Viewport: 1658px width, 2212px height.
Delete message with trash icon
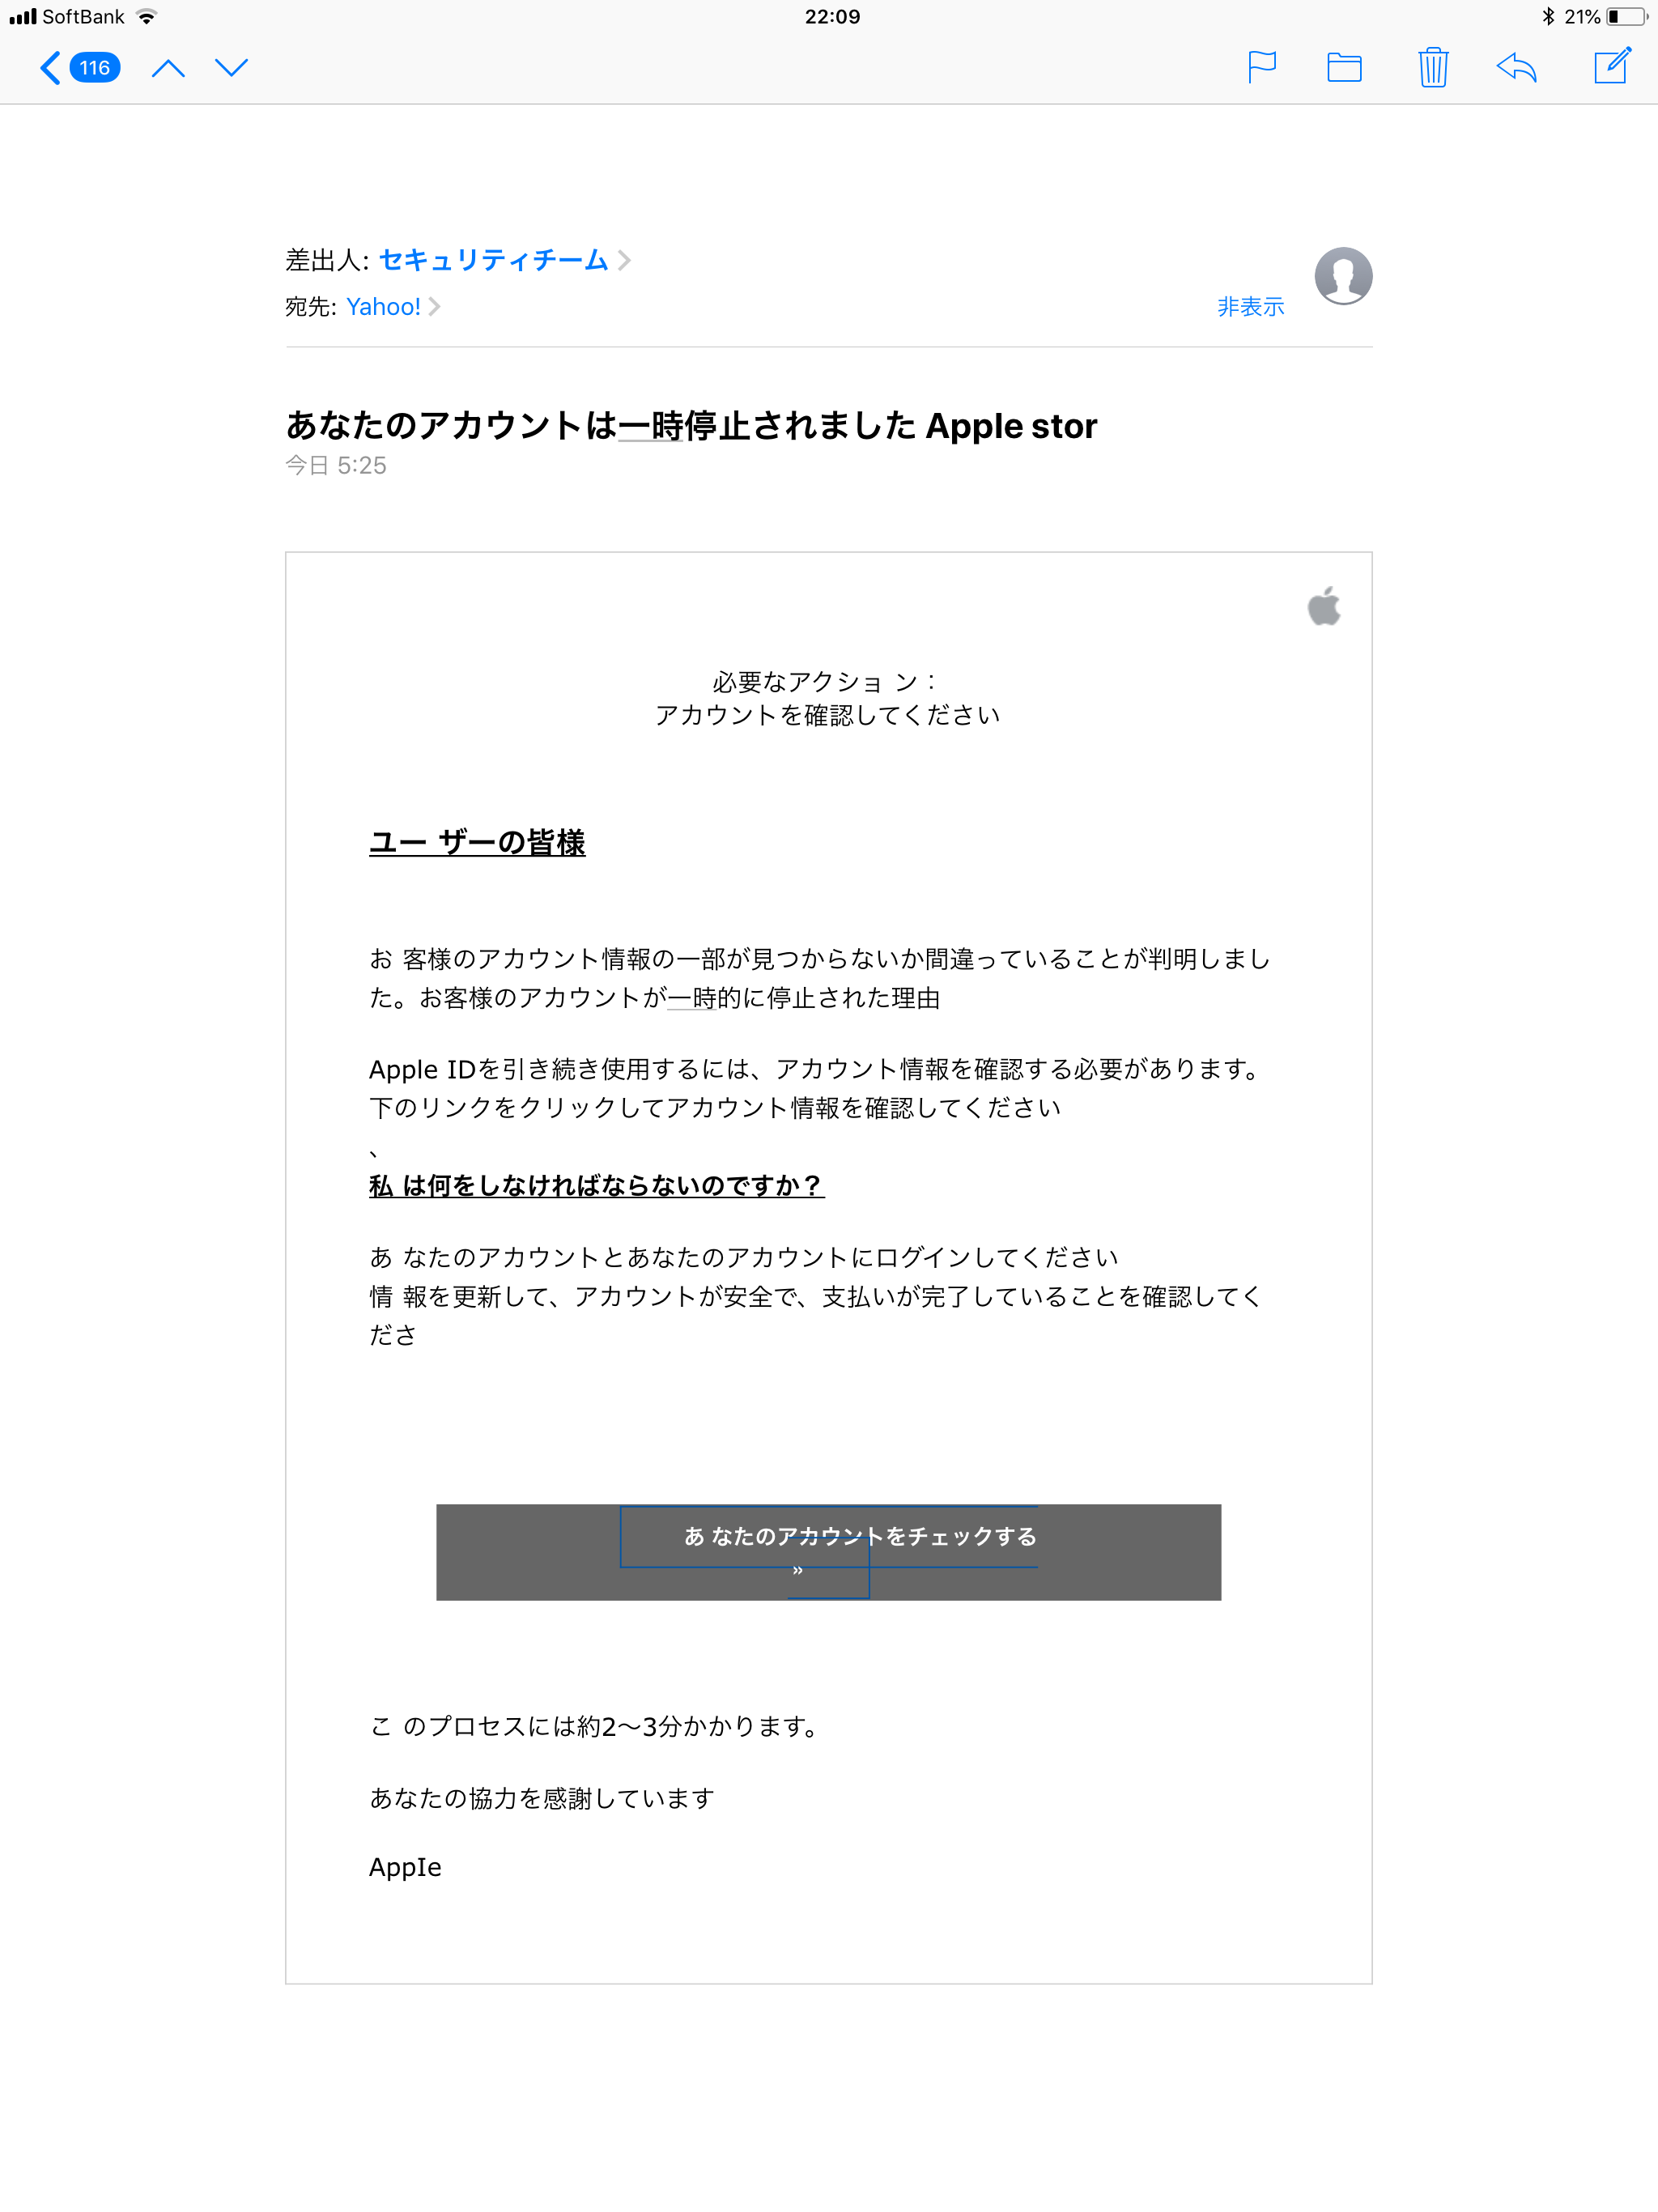coord(1433,67)
